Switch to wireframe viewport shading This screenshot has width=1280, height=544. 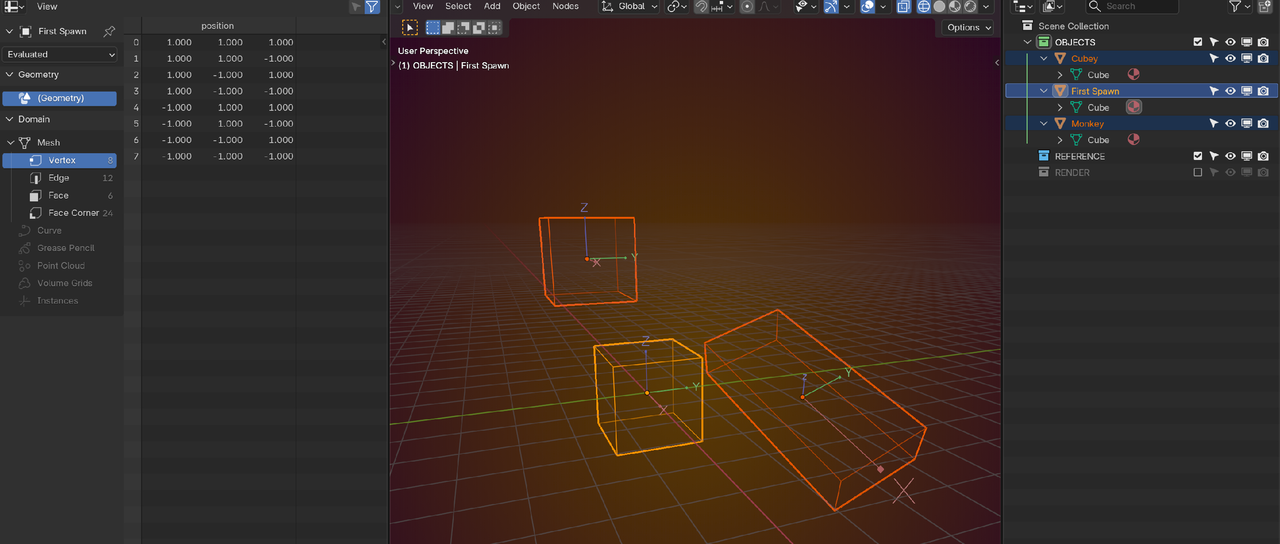(924, 7)
